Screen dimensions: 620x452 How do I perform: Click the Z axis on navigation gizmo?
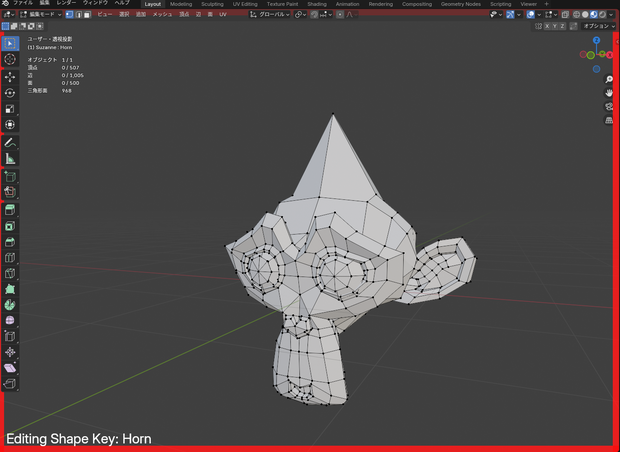pos(596,40)
